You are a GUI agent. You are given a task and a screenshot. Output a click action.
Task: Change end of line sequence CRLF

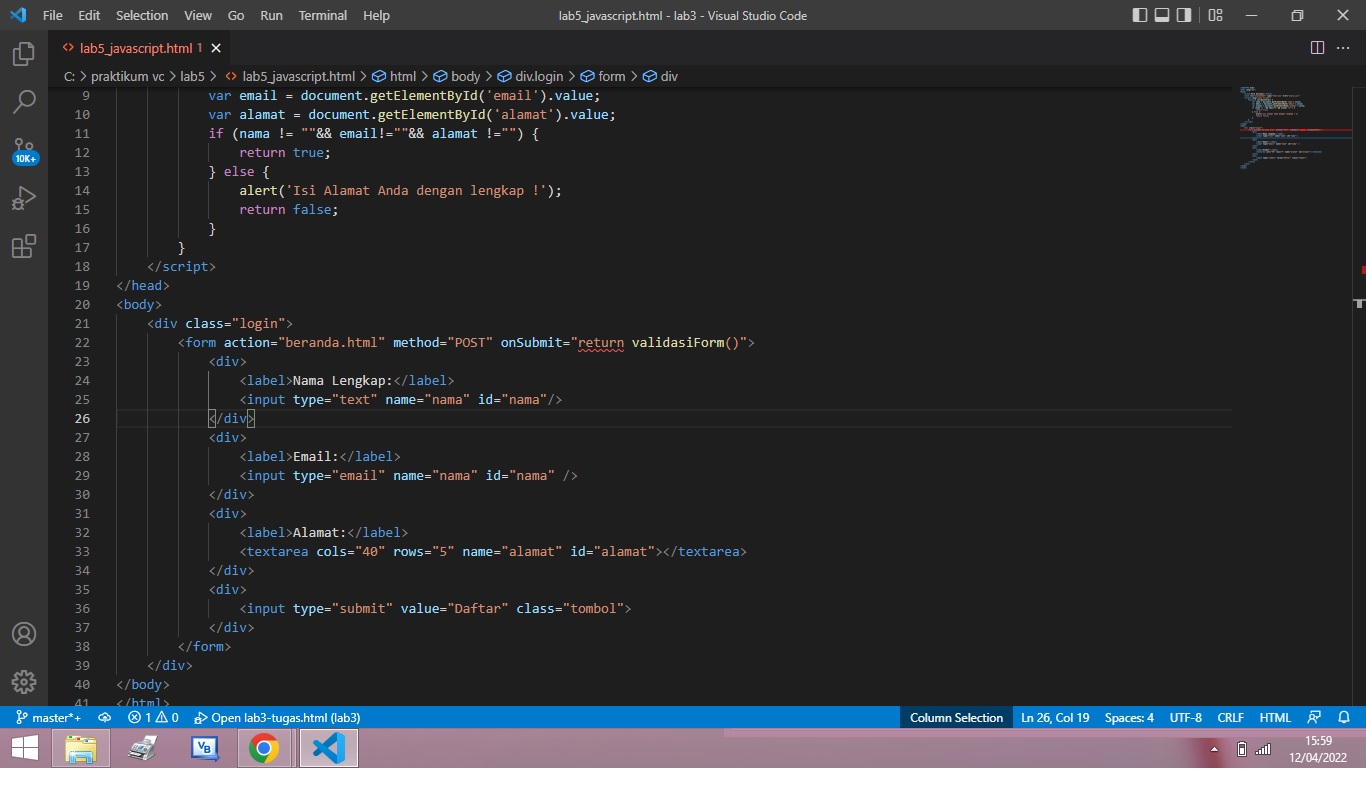1230,718
